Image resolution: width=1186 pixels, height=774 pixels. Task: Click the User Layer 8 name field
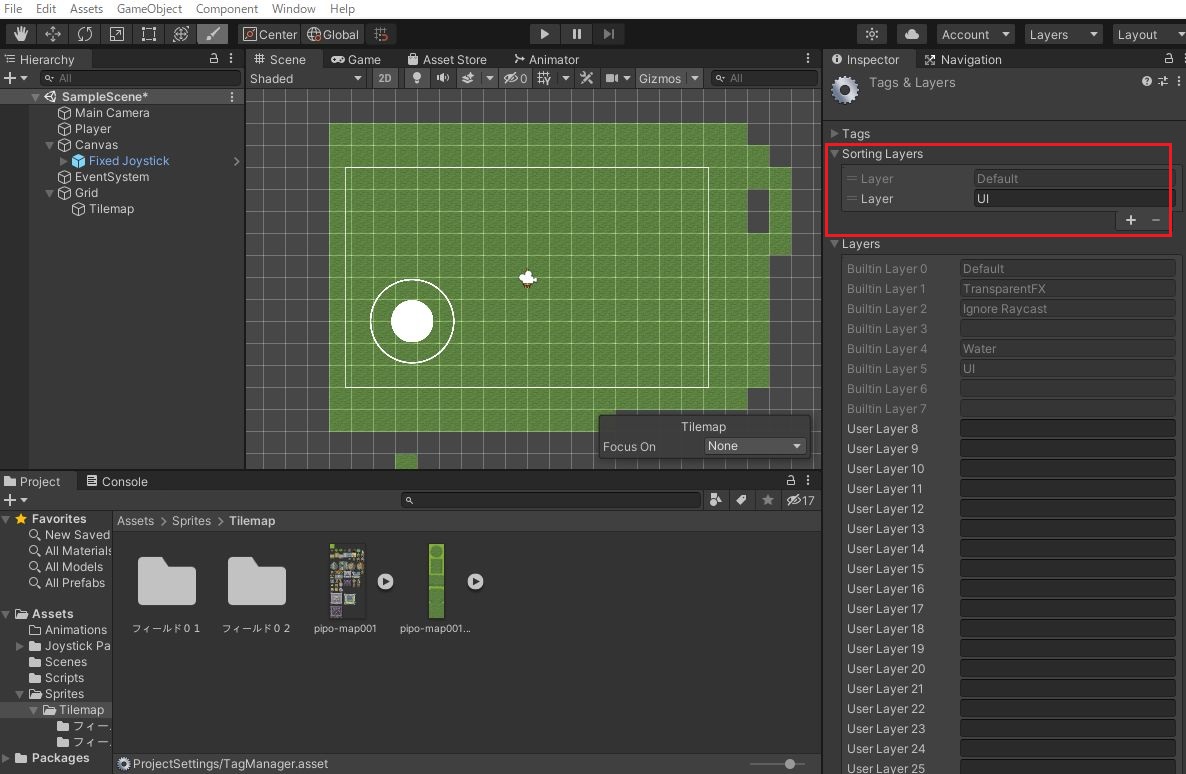(x=1067, y=429)
